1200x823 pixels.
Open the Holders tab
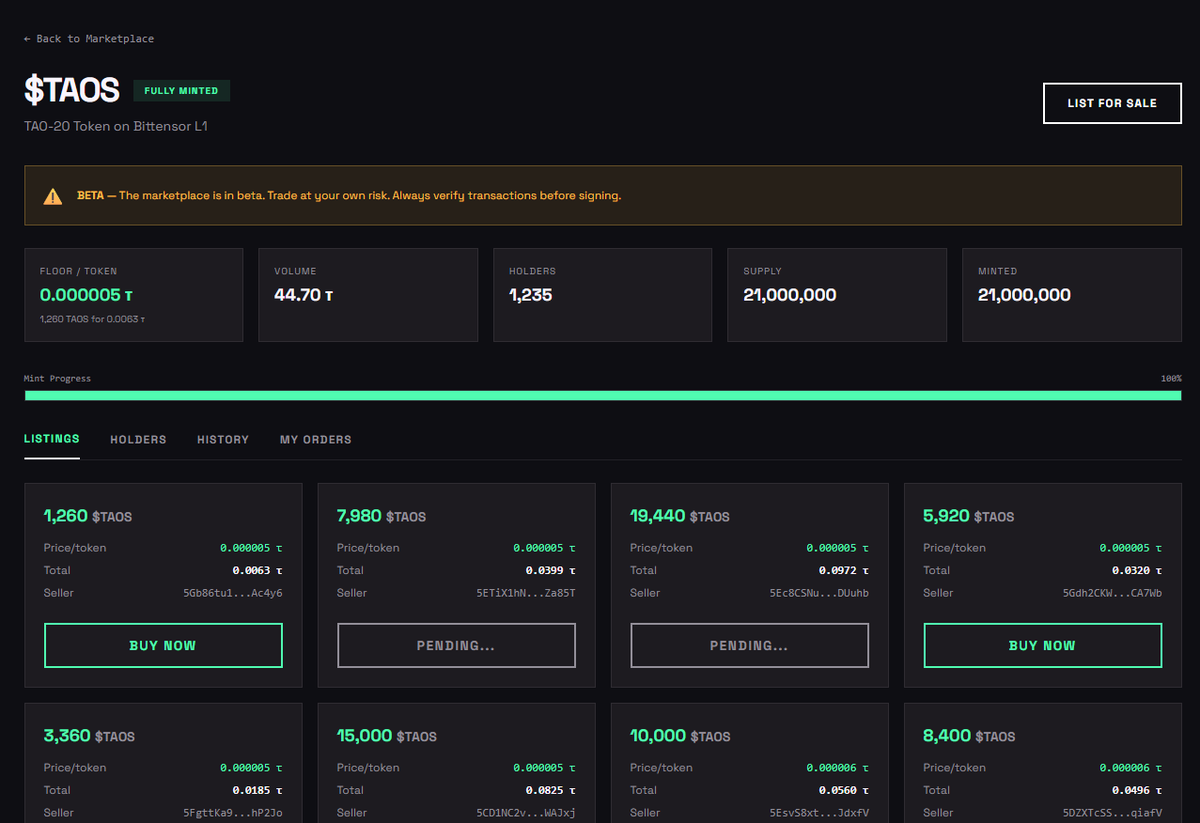coord(138,439)
